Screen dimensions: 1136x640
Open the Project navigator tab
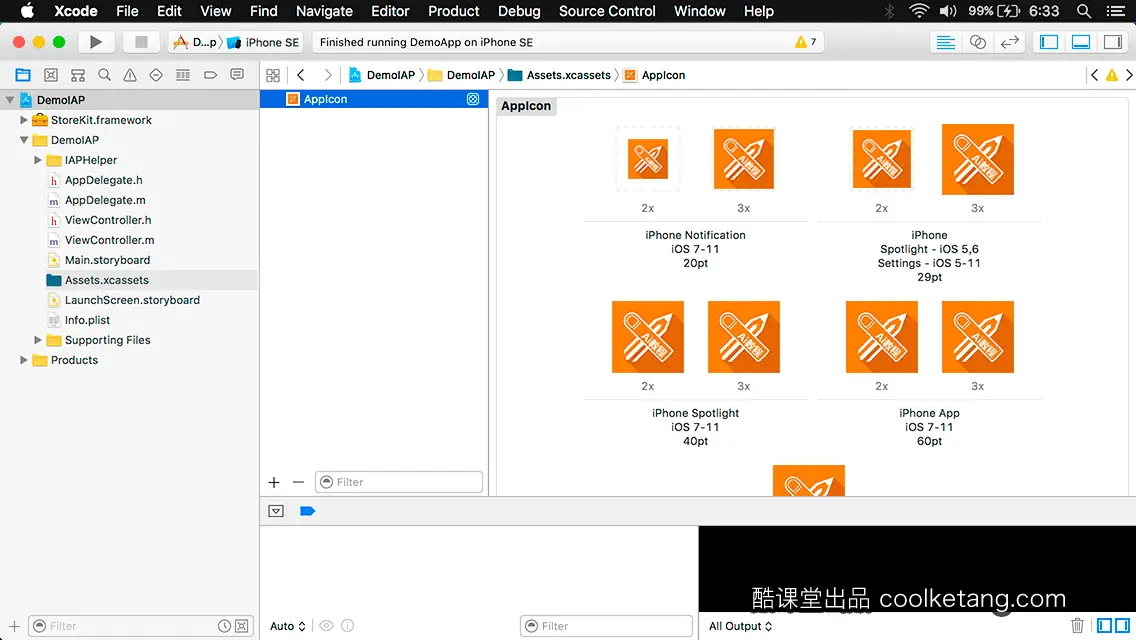(x=23, y=75)
